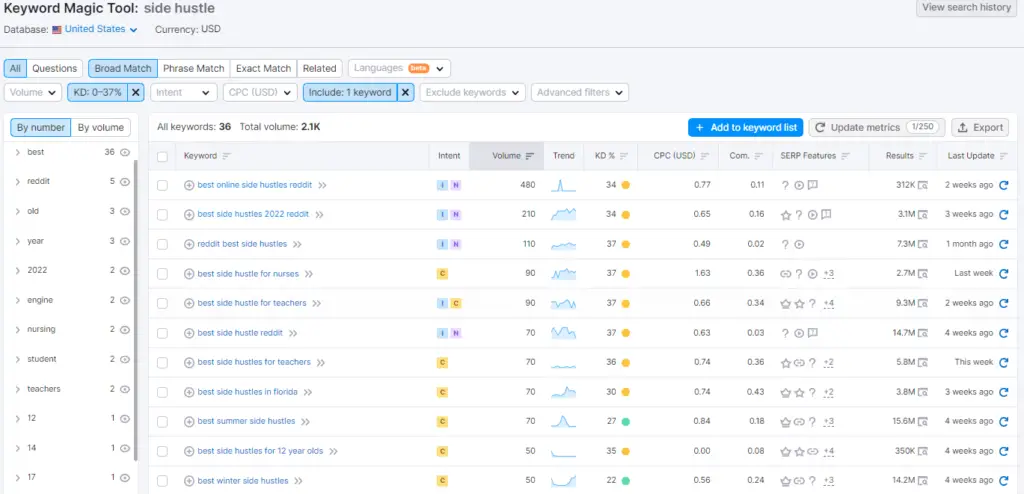This screenshot has height=494, width=1024.
Task: Open best summer side hustles keyword link
Action: click(x=246, y=421)
